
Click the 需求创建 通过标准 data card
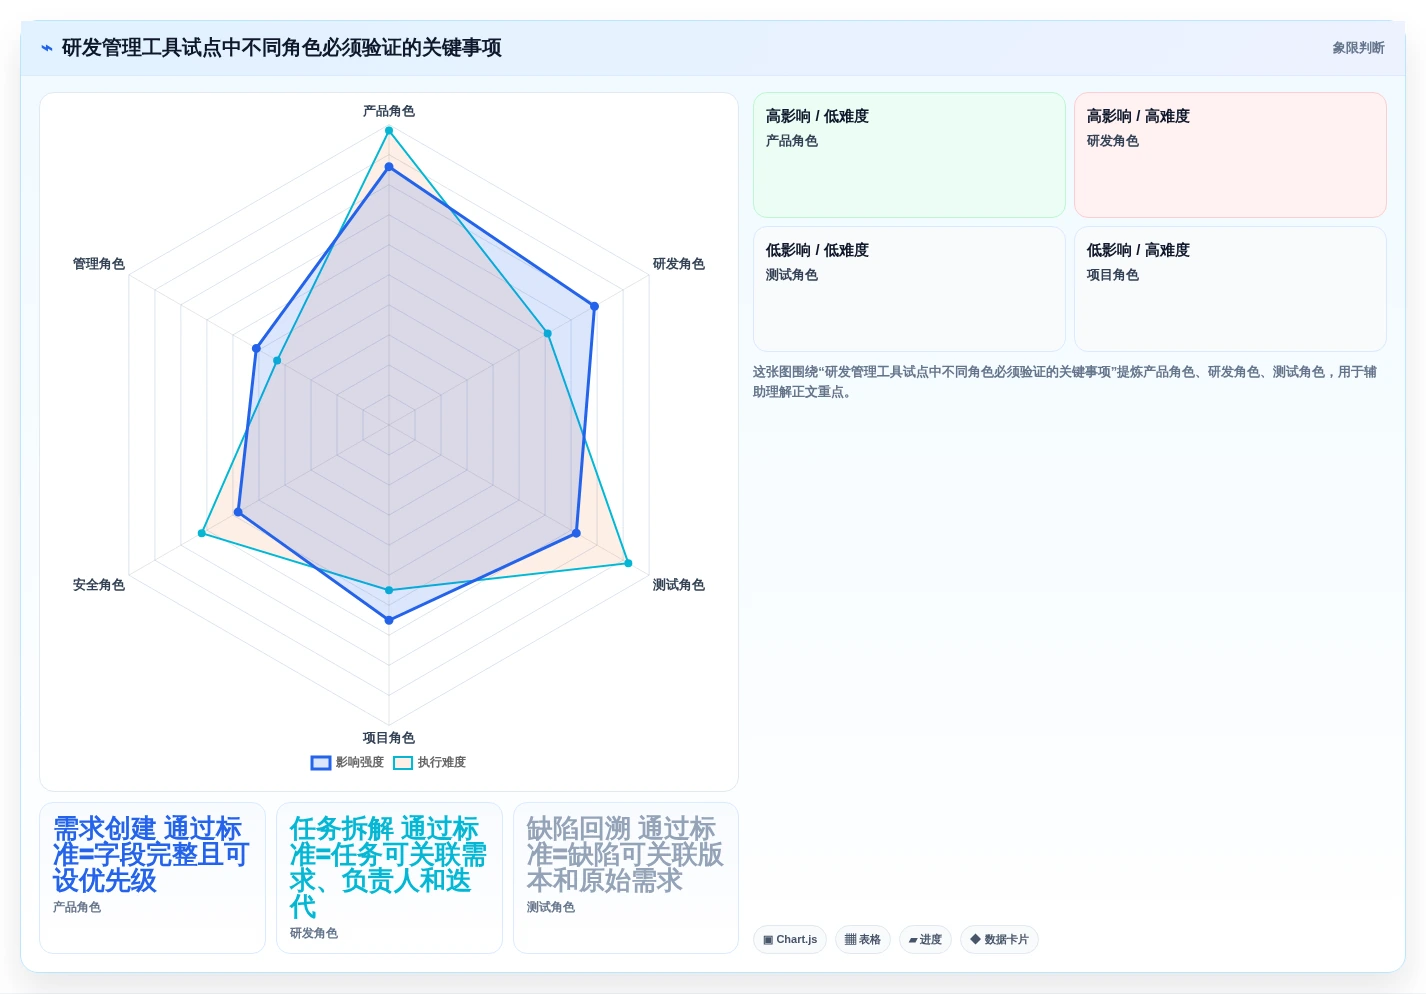tap(152, 878)
